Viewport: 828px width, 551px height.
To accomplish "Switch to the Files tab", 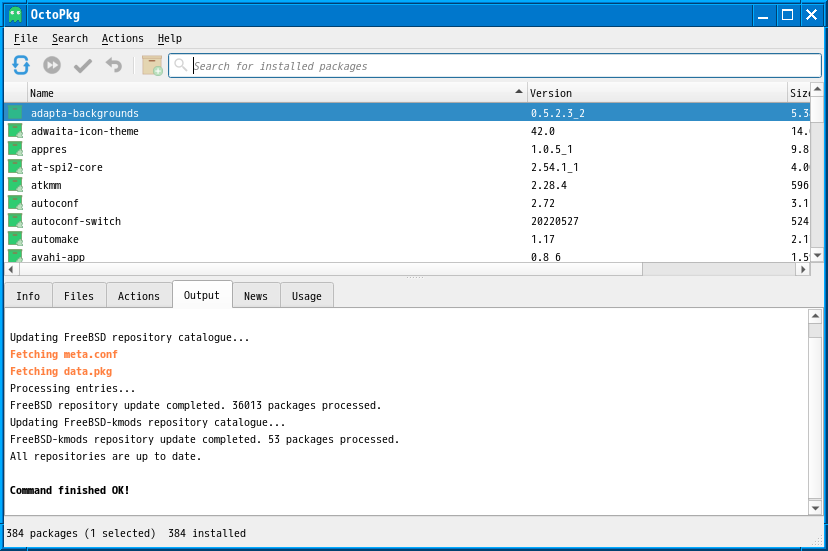I will (x=79, y=296).
